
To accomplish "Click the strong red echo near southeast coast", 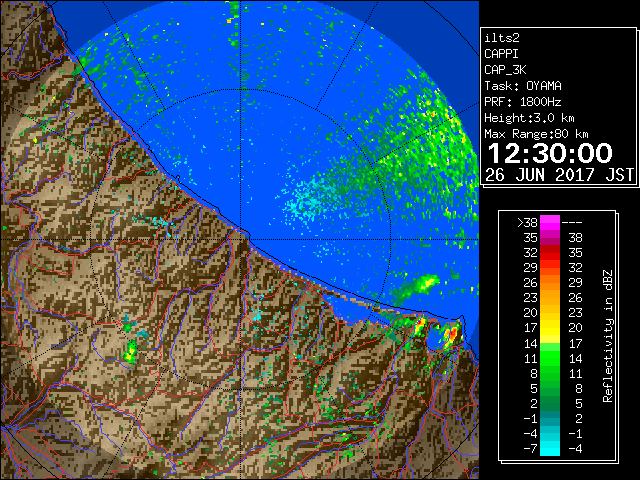I will point(452,335).
